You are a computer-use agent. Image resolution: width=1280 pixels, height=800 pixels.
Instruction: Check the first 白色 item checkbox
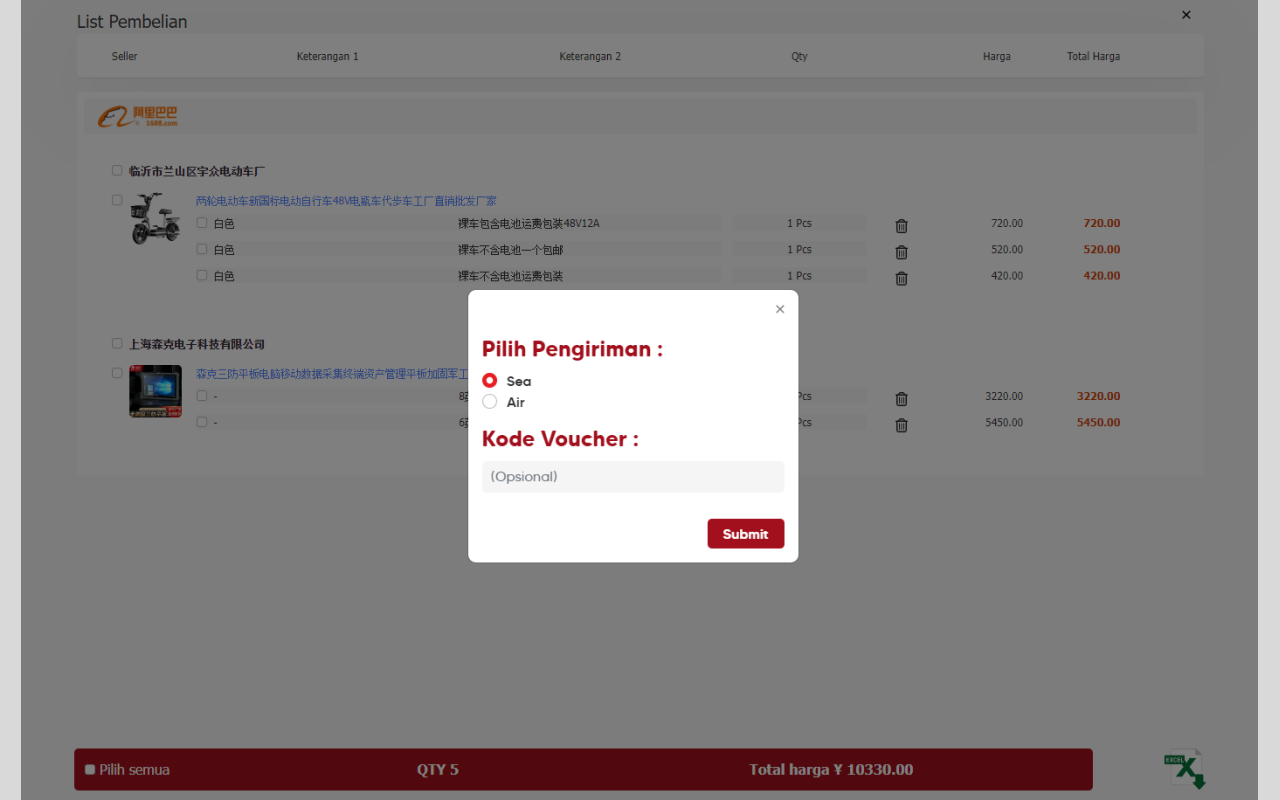(x=201, y=222)
